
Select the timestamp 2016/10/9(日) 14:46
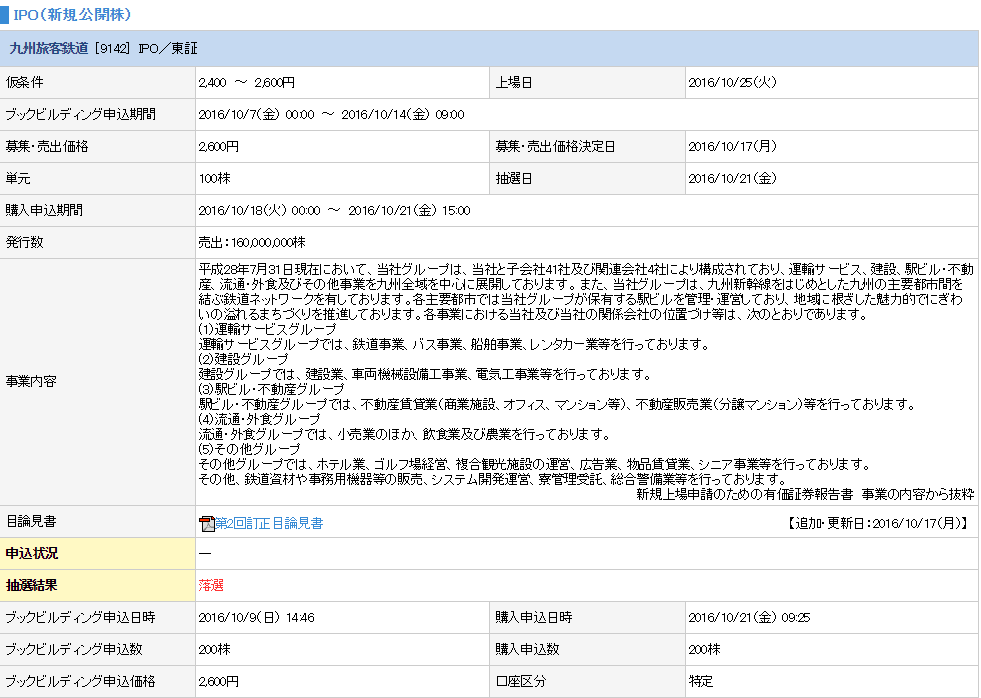tap(257, 617)
